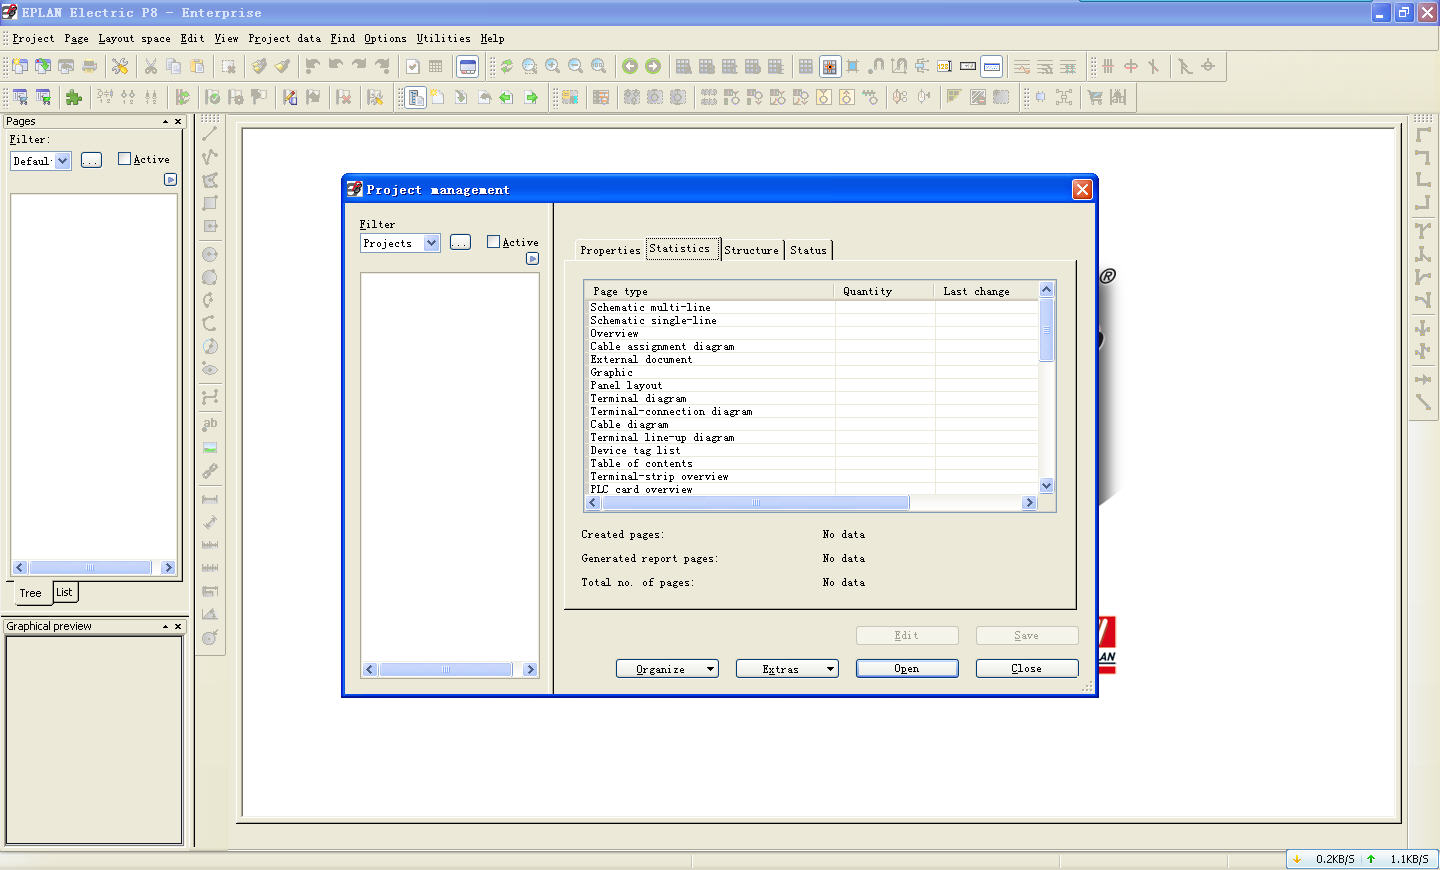The image size is (1440, 870).
Task: Select the Terminal diagram row
Action: (x=812, y=399)
